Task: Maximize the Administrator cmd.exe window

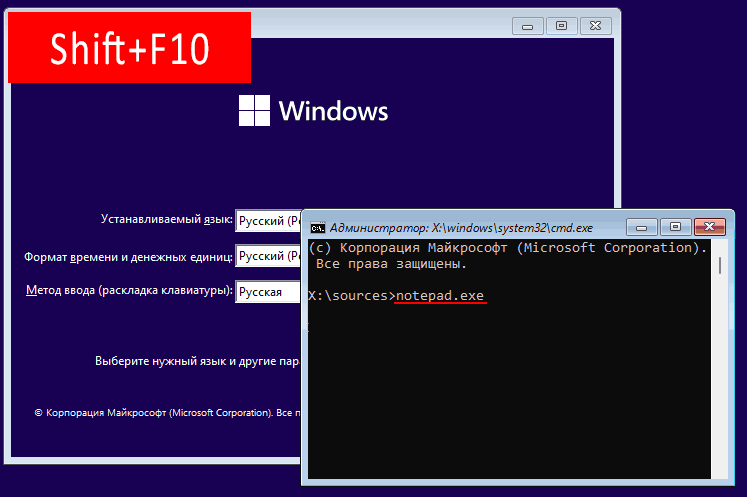Action: tap(676, 227)
